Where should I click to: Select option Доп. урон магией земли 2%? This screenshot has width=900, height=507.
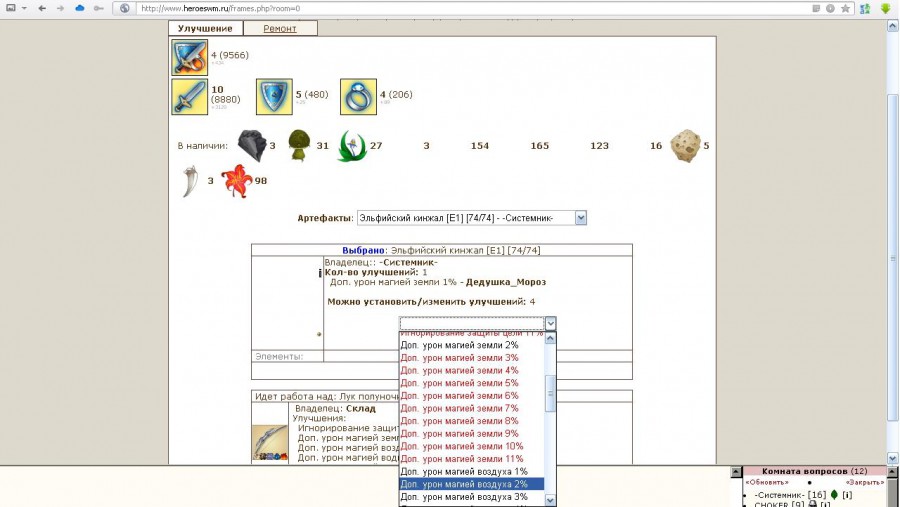[471, 345]
